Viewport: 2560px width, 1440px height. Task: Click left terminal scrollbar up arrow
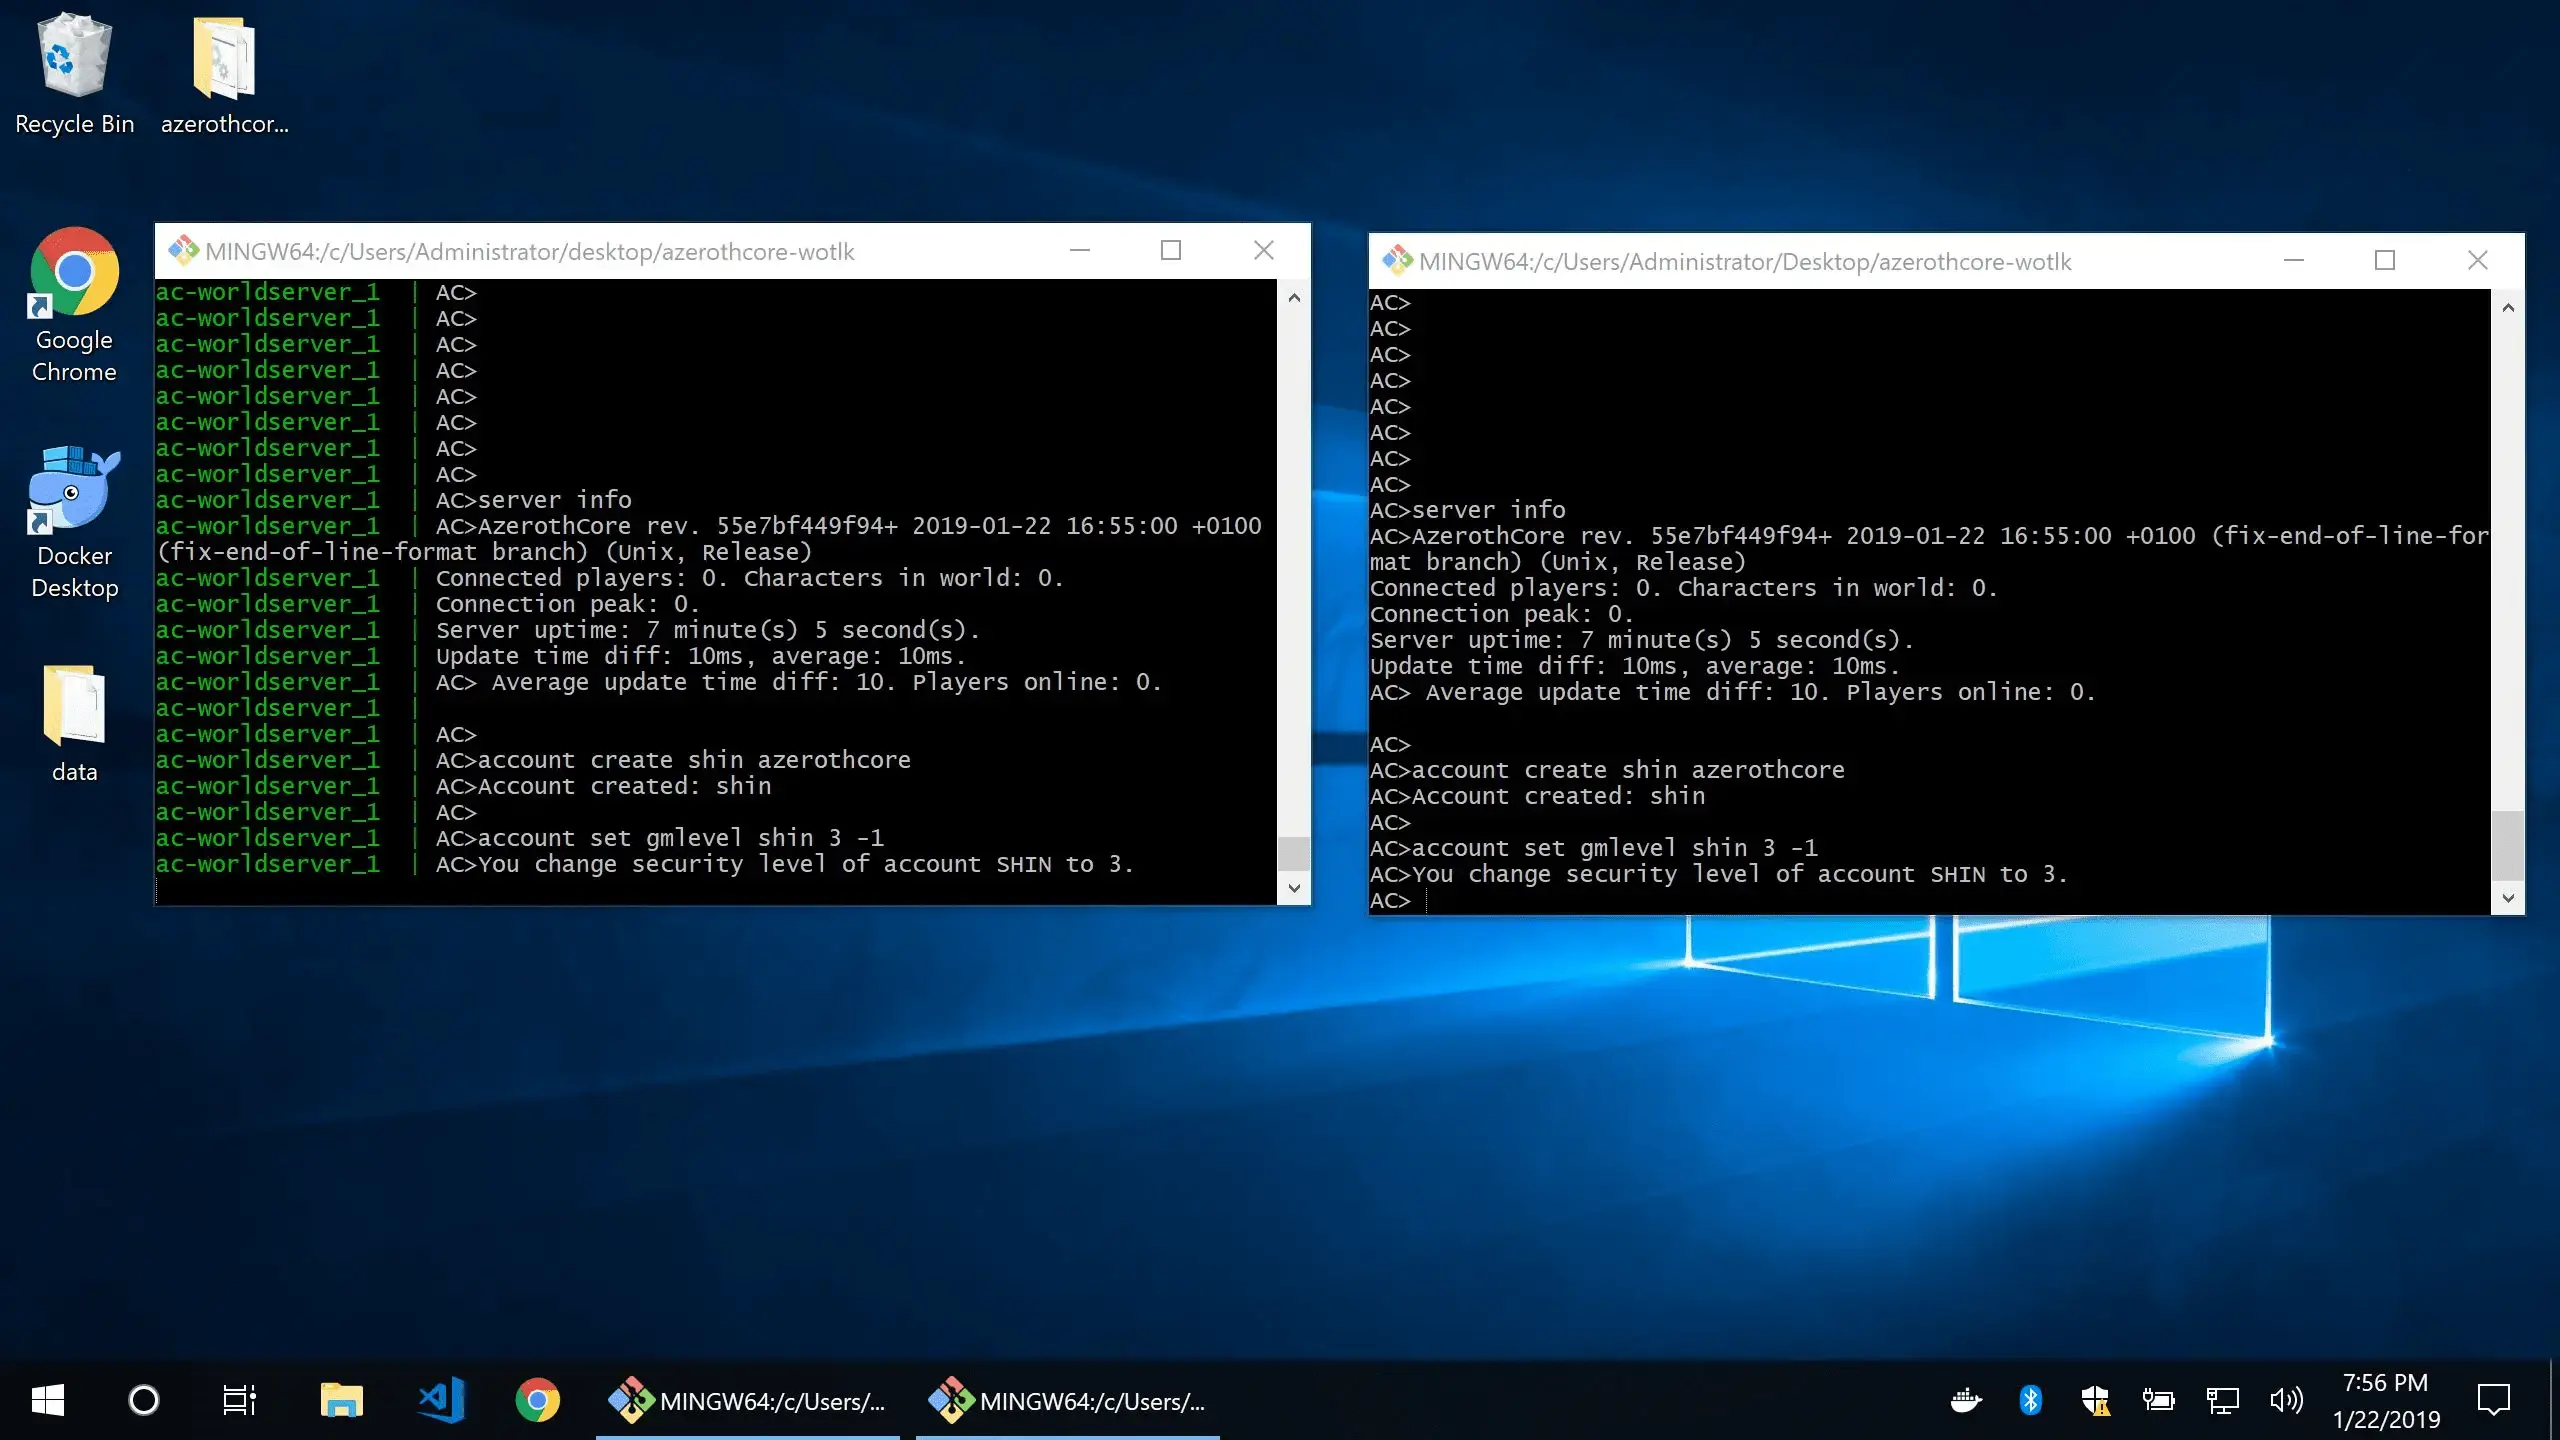point(1294,297)
